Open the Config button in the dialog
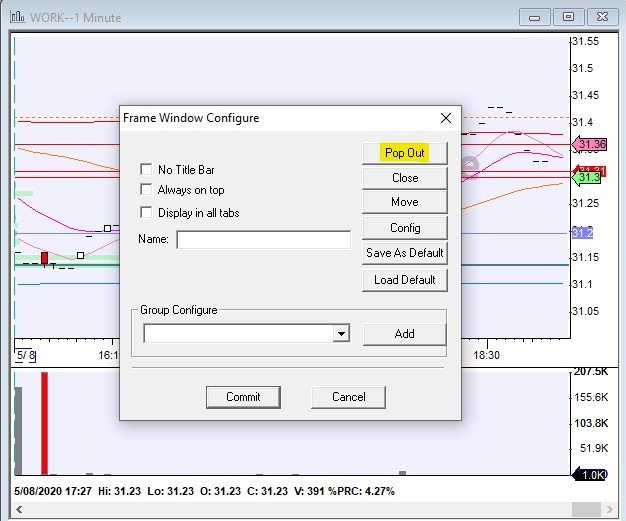 pos(404,228)
